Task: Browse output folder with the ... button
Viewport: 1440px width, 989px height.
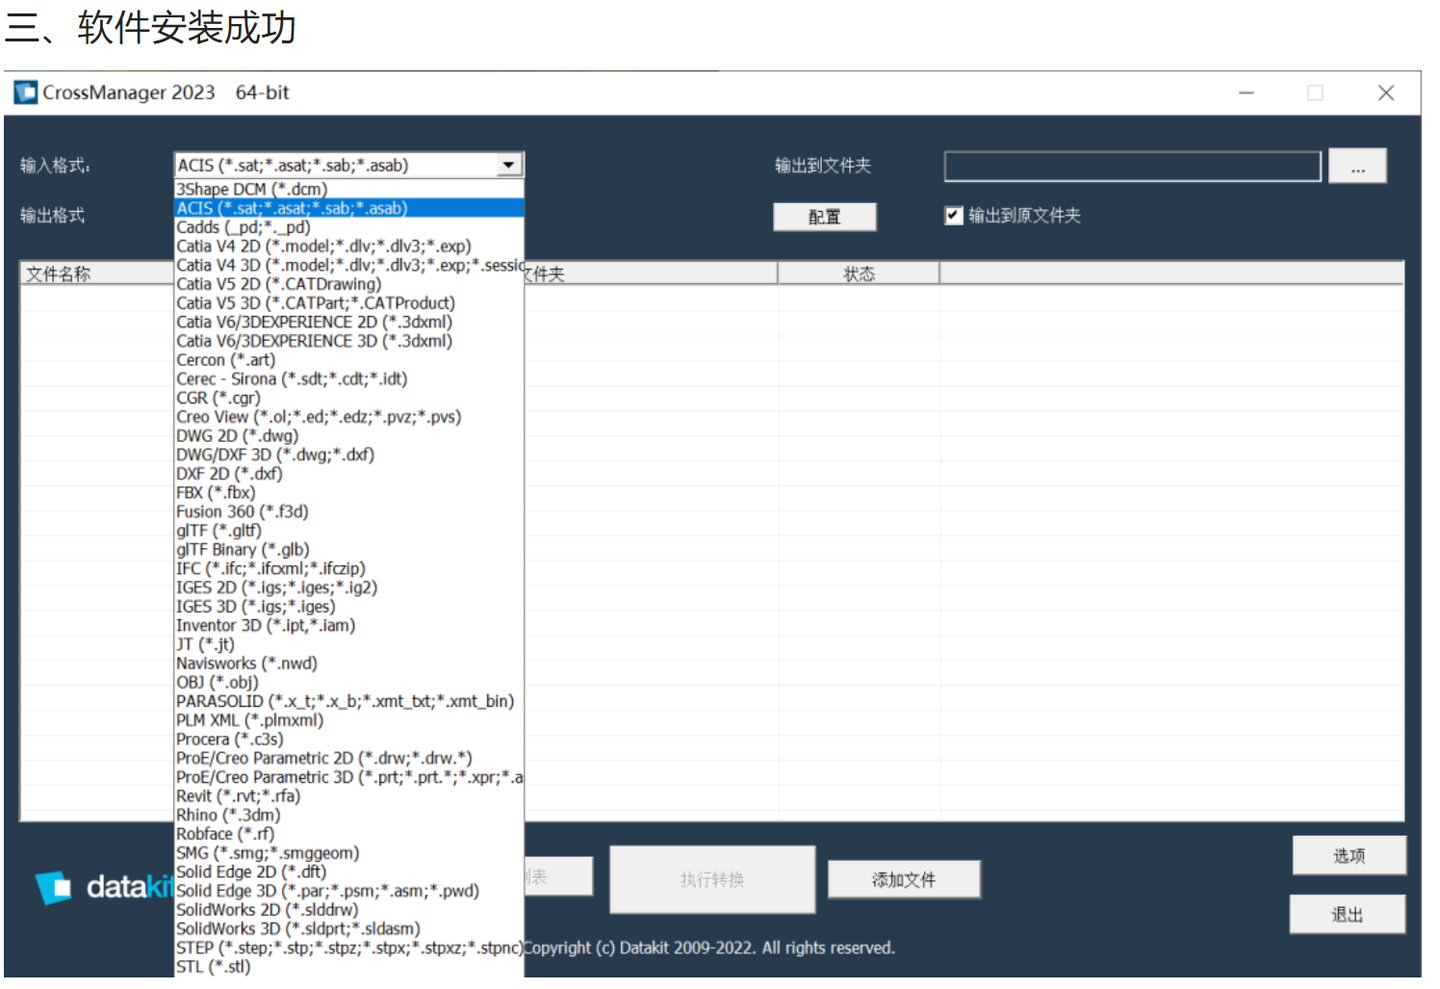Action: click(1357, 166)
